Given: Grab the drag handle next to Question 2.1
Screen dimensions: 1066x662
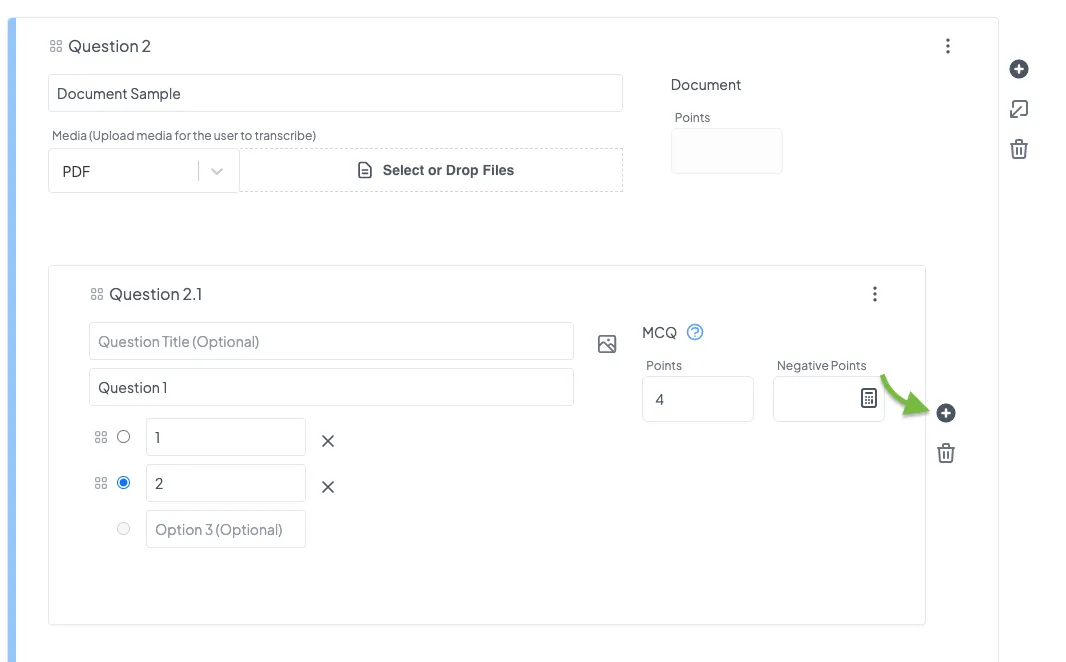Looking at the screenshot, I should (97, 294).
